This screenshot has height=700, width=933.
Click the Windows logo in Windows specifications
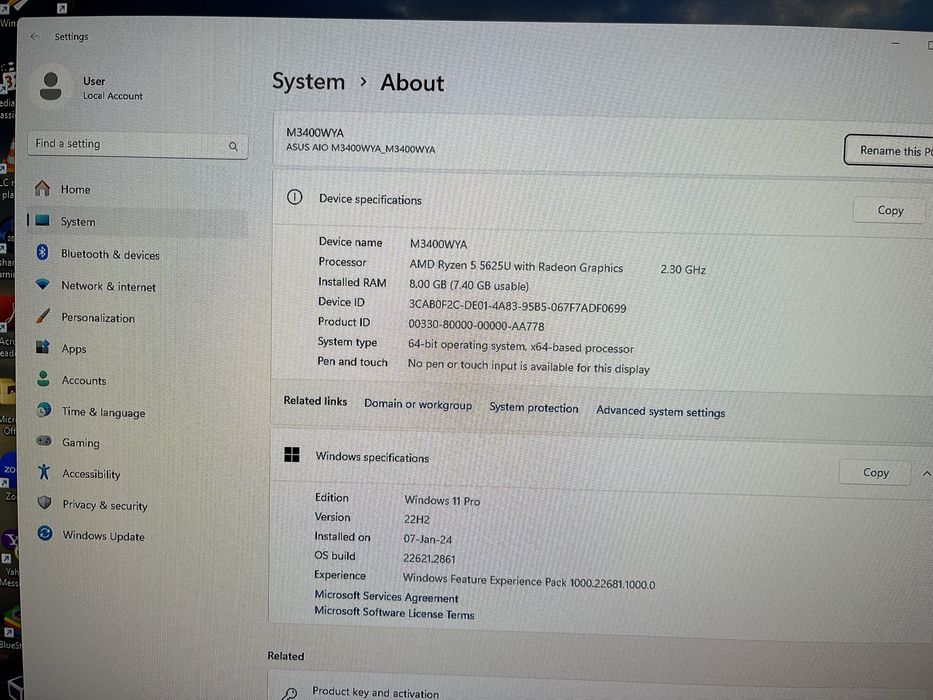(292, 455)
